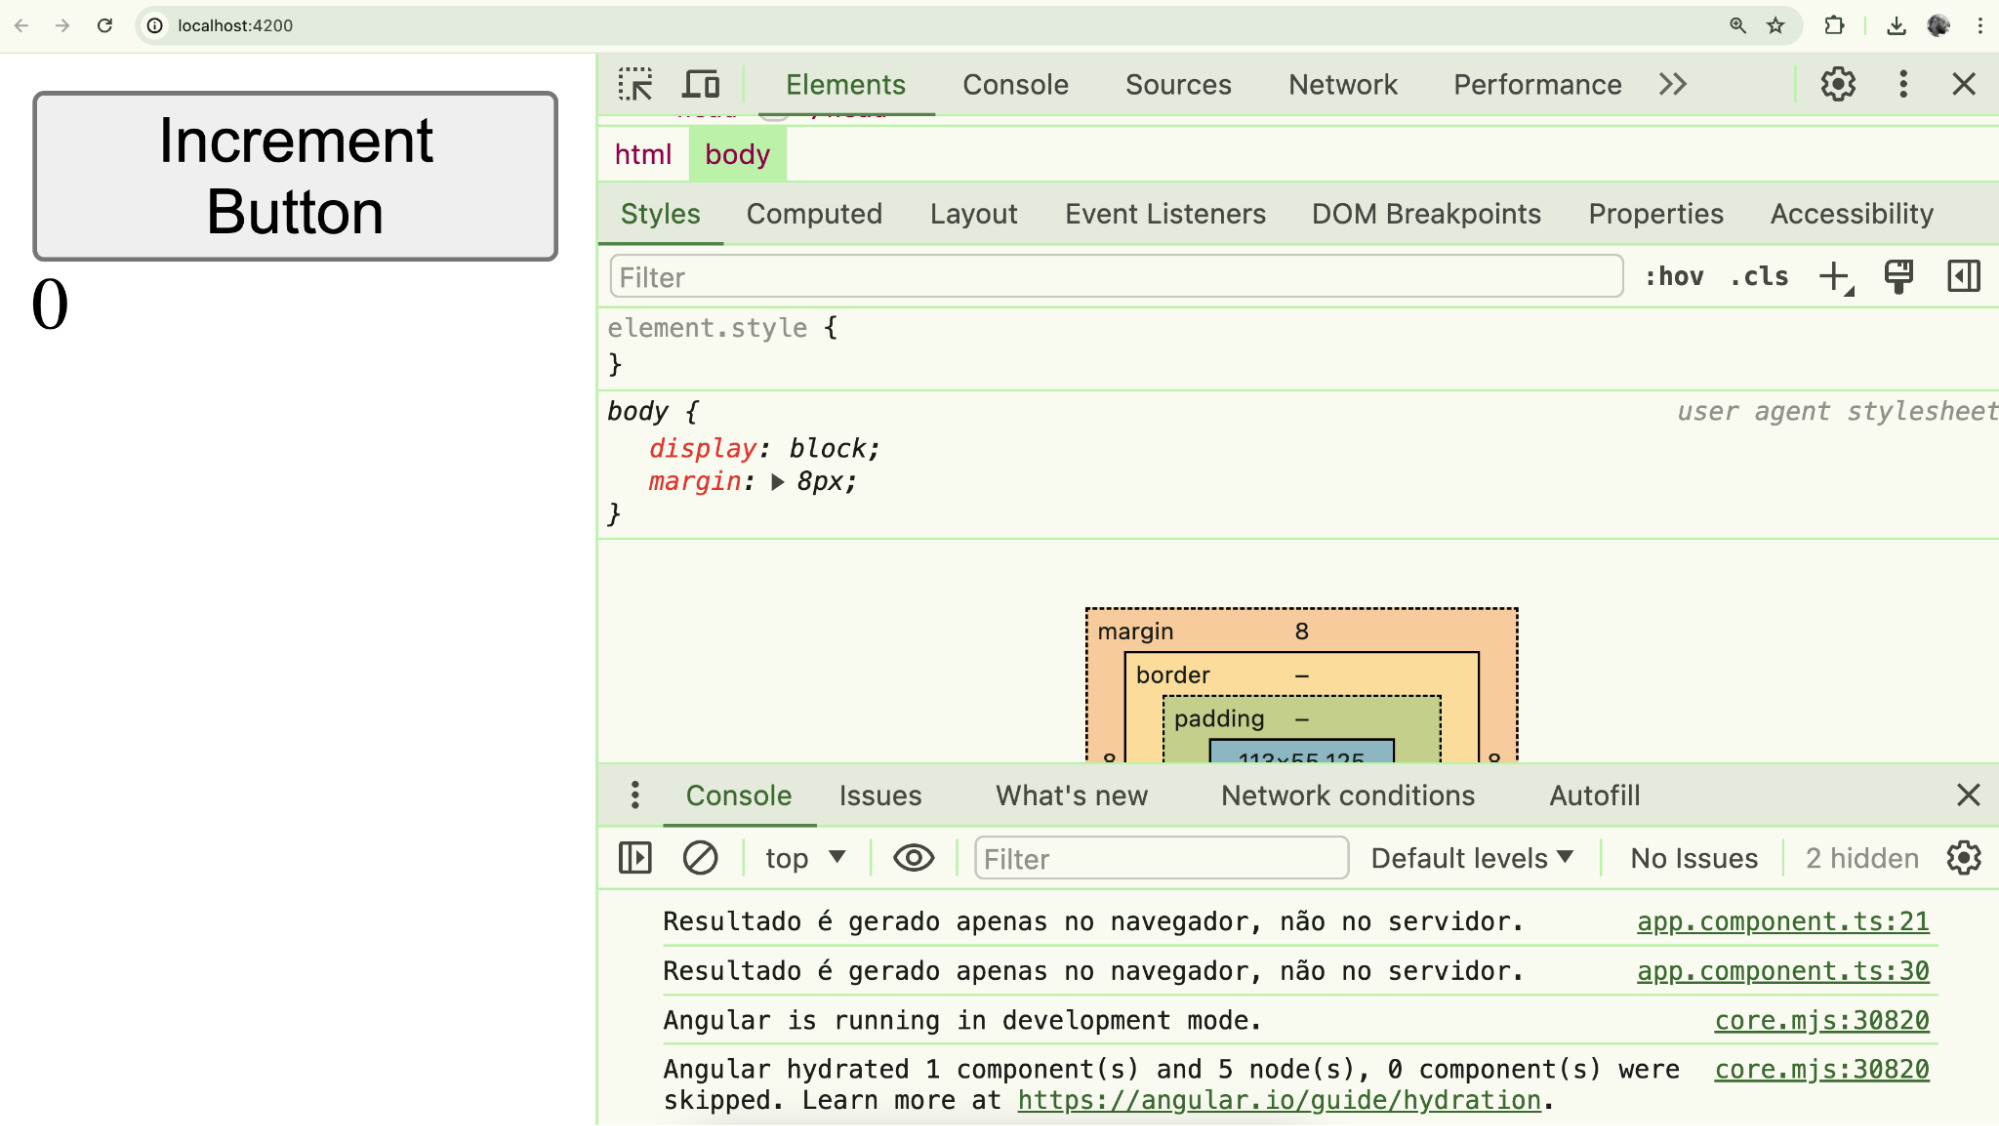1999x1126 pixels.
Task: Toggle the :hov pseudo-class state button
Action: (1674, 276)
